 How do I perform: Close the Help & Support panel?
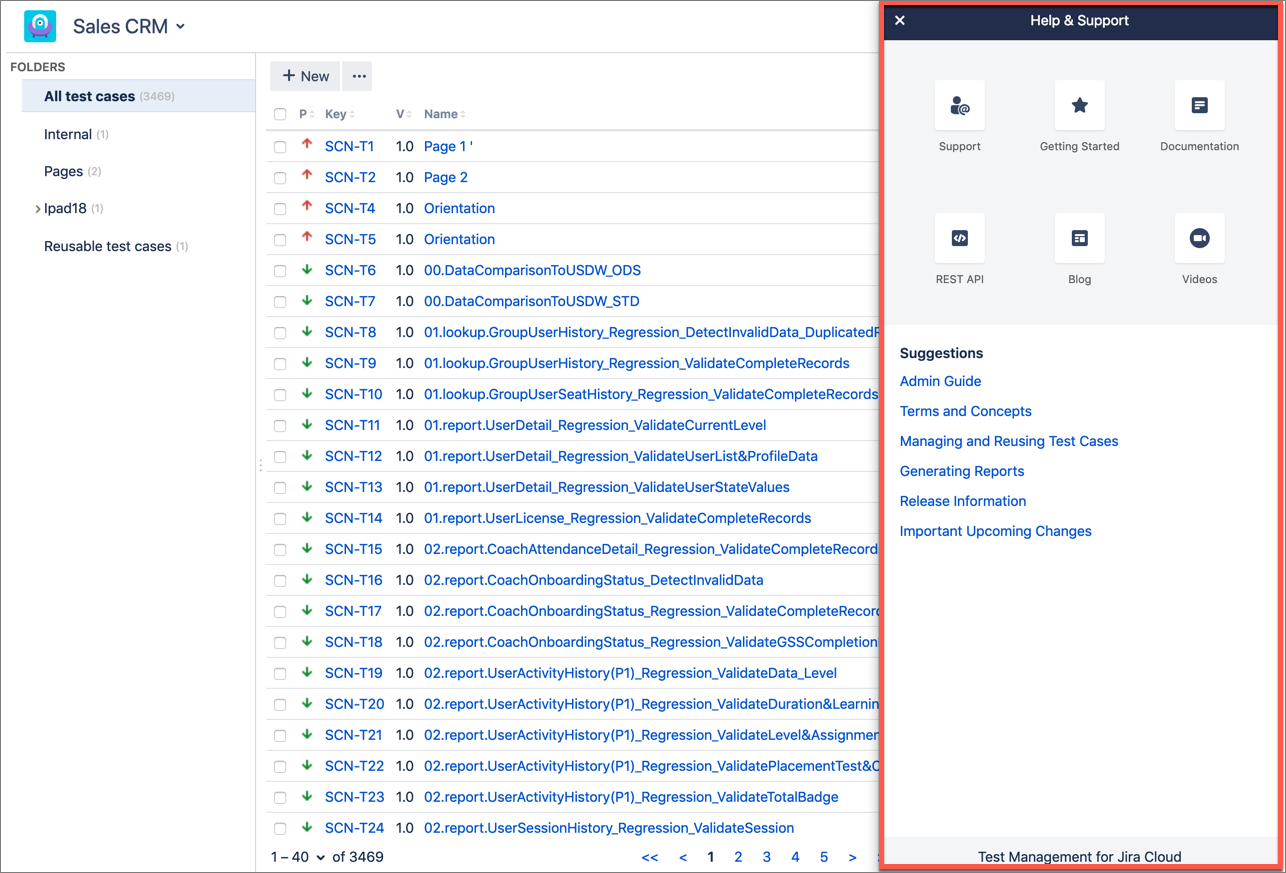click(x=900, y=21)
